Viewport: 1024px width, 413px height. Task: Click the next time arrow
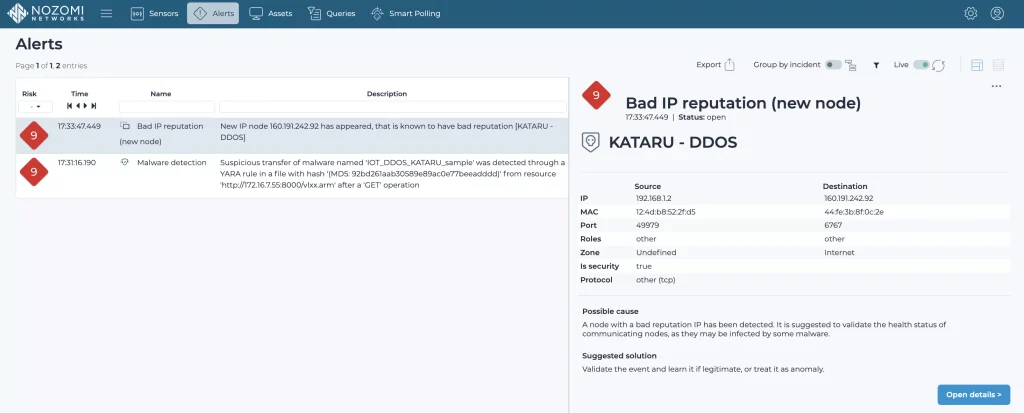[86, 106]
